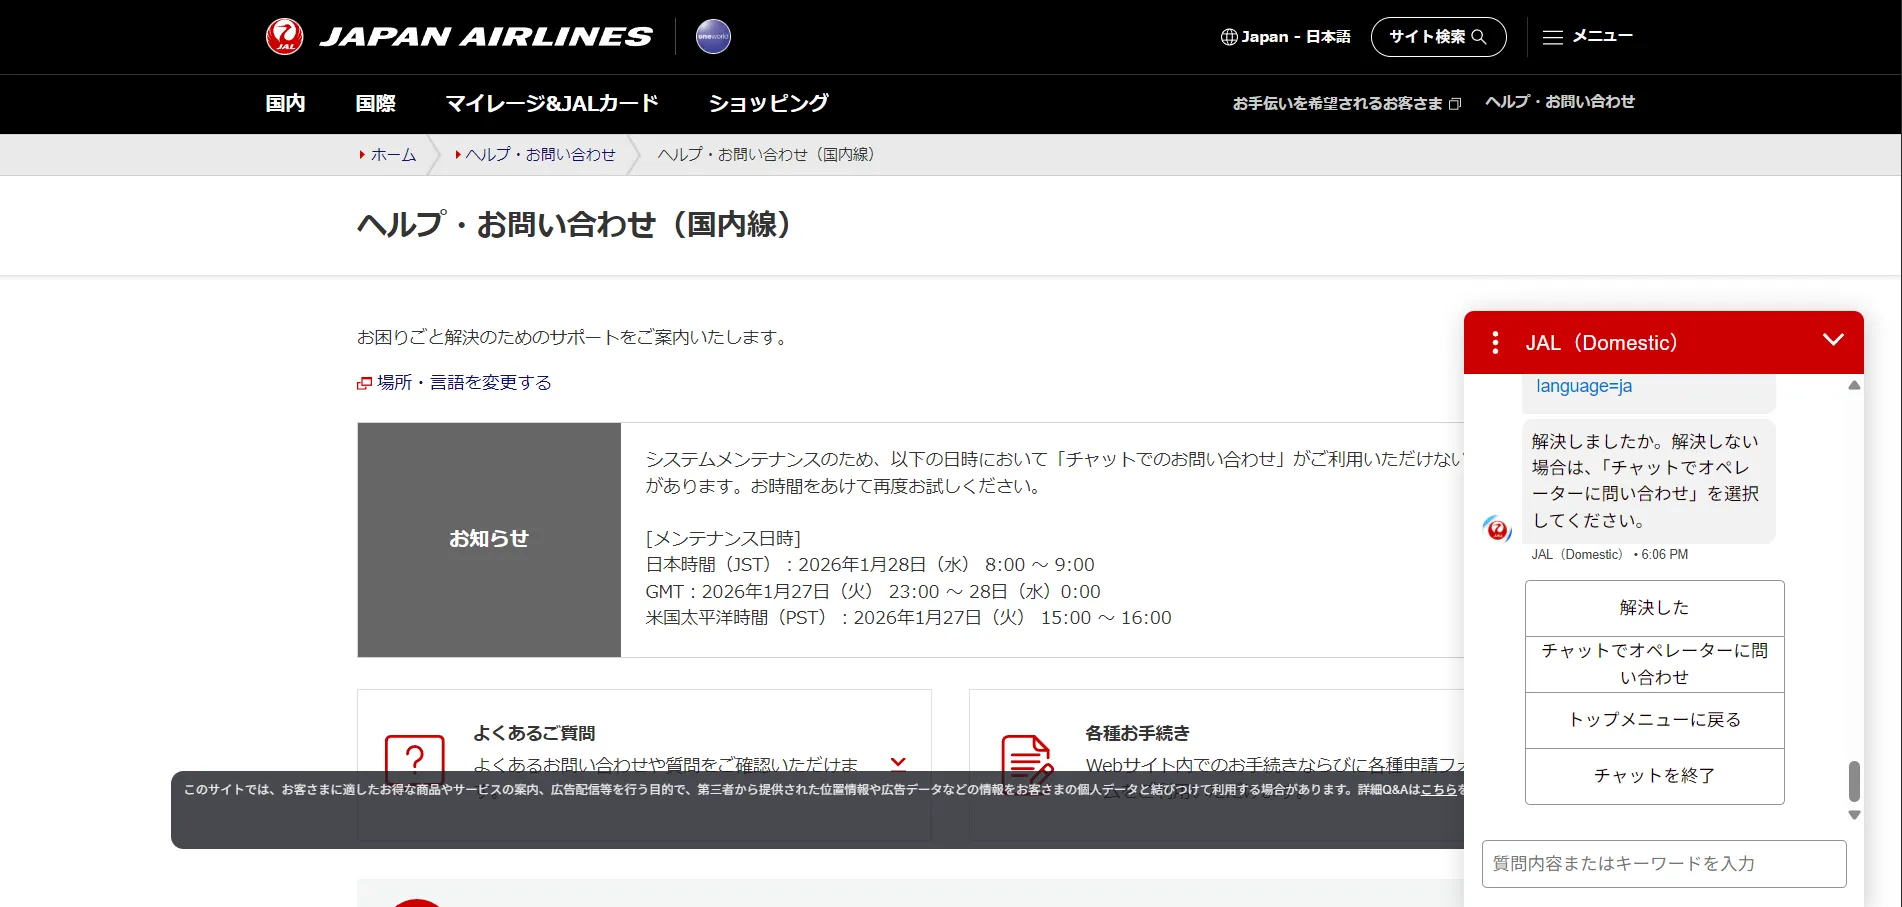Follow the 場所・言語を変更する link
Viewport: 1902px width, 907px height.
click(x=464, y=383)
